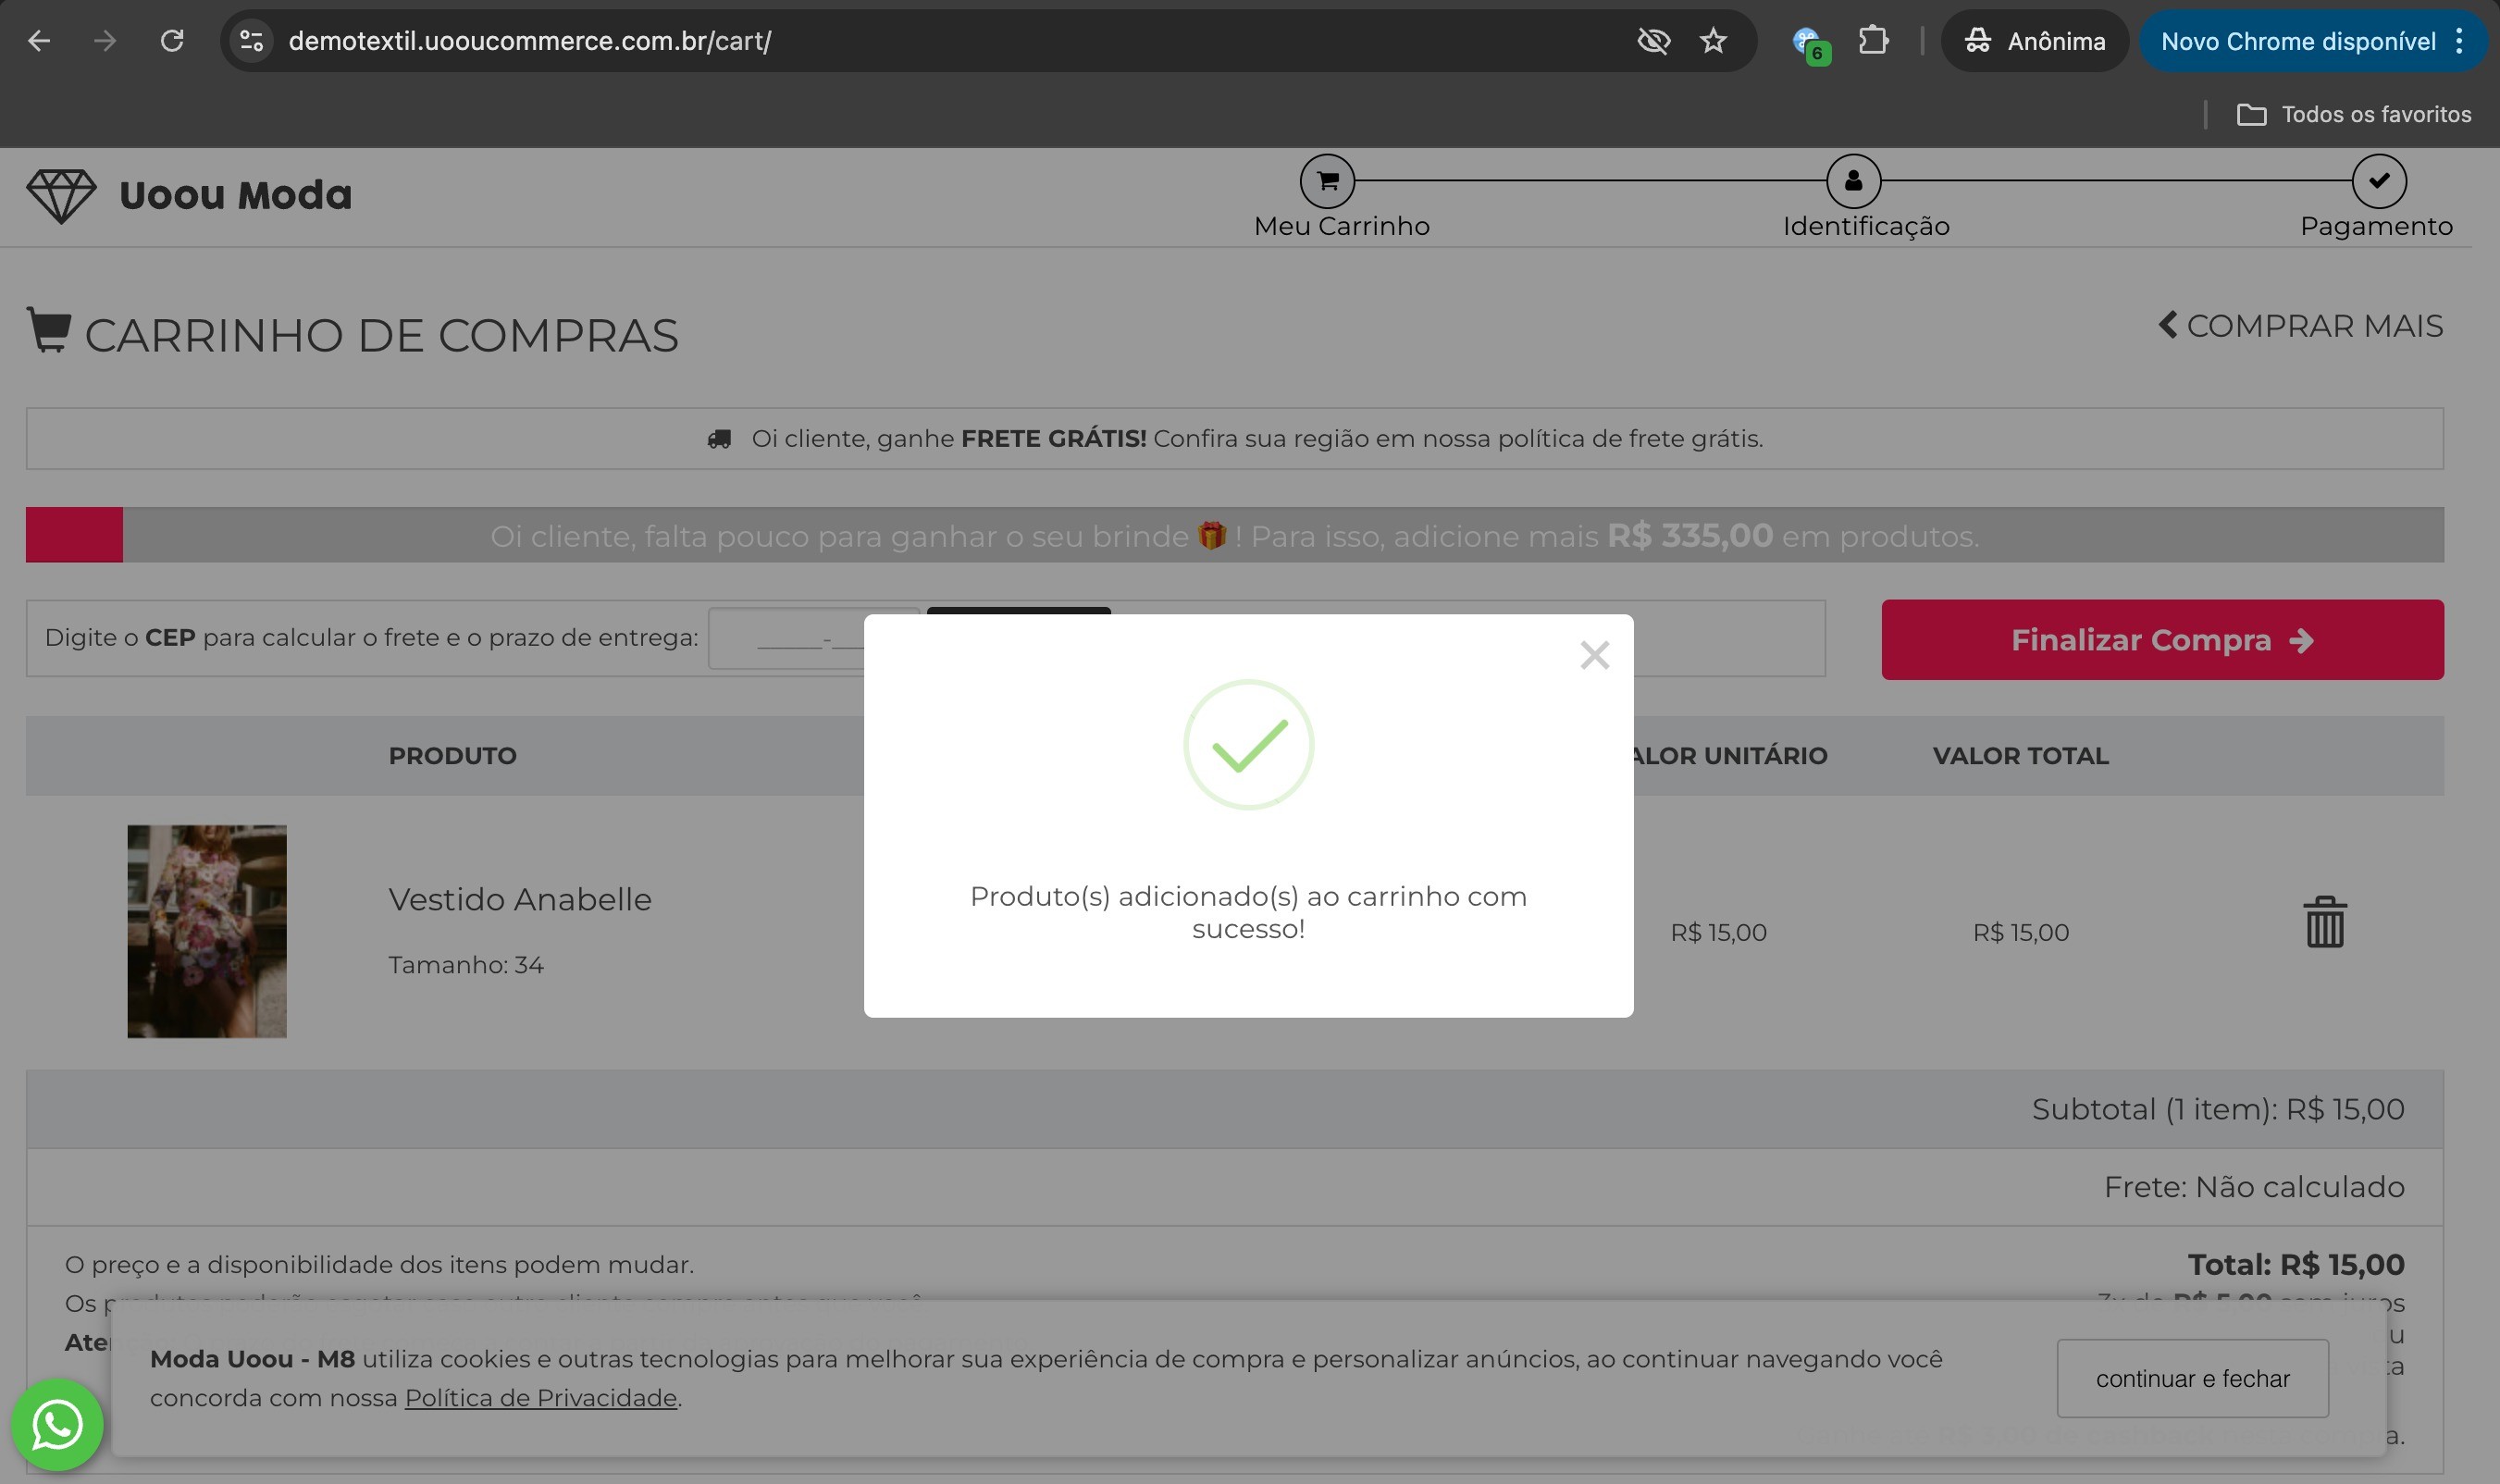Open the Todos os favoritos folder
The width and height of the screenshot is (2500, 1484).
pyautogui.click(x=2353, y=114)
